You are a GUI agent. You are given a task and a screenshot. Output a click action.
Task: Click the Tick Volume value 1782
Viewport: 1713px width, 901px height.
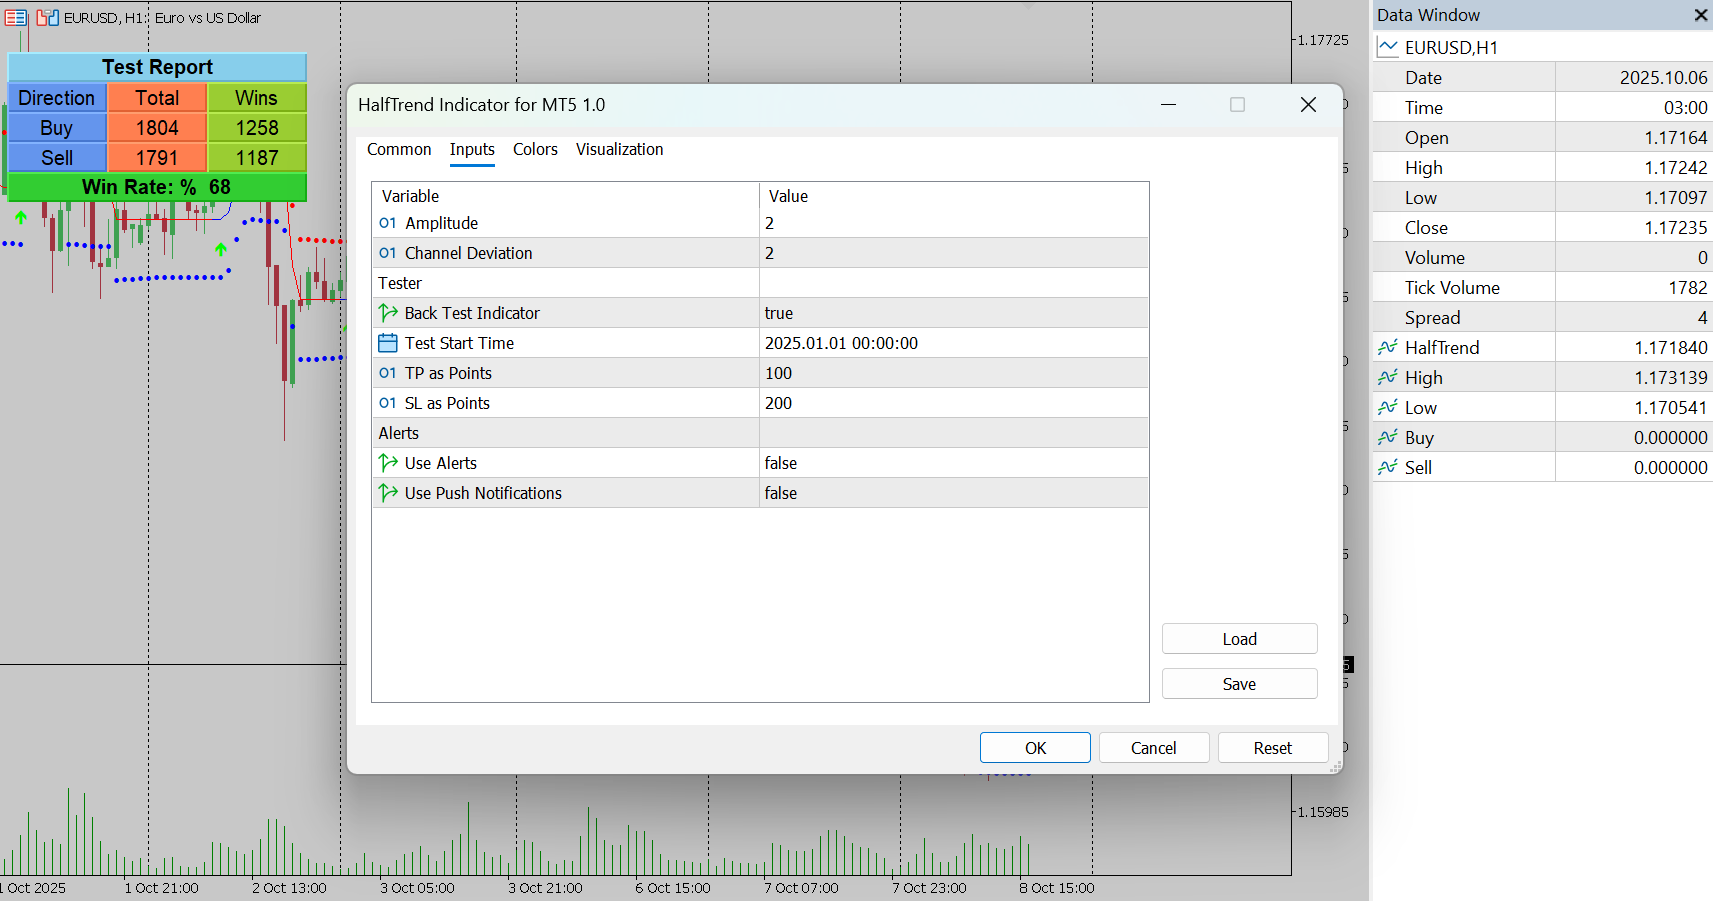1688,287
